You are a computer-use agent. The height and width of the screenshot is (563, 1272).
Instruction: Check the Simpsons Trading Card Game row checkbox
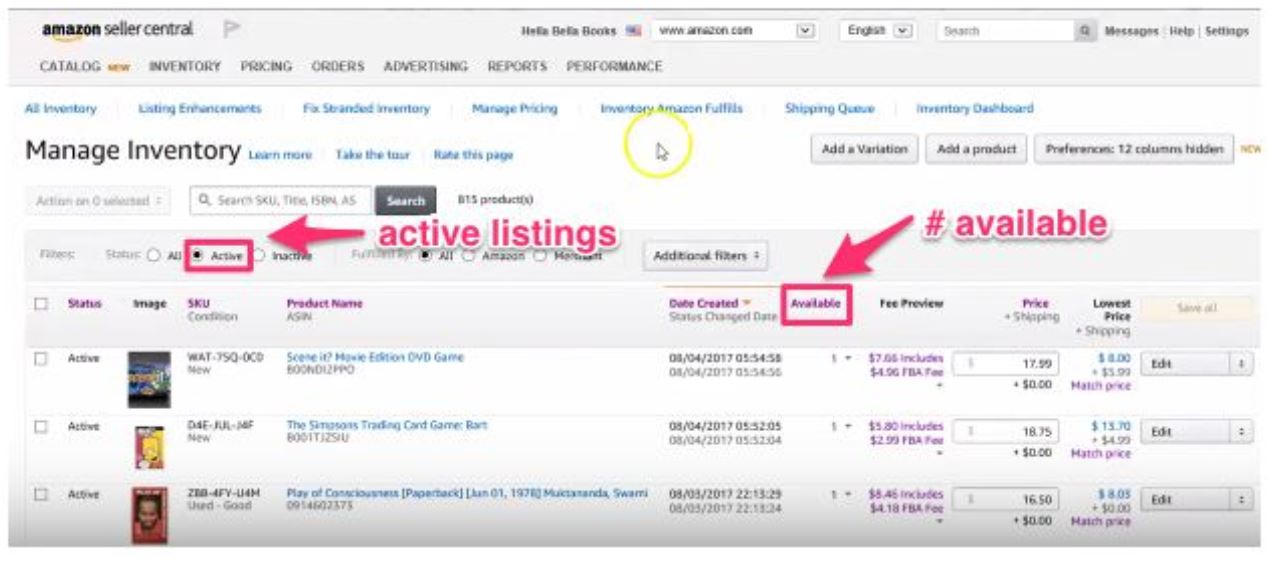point(41,426)
